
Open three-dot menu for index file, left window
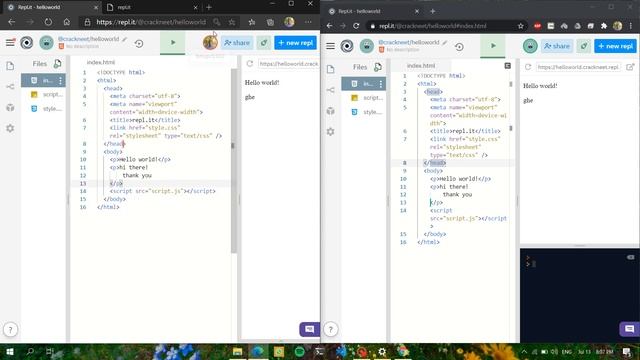pyautogui.click(x=60, y=81)
